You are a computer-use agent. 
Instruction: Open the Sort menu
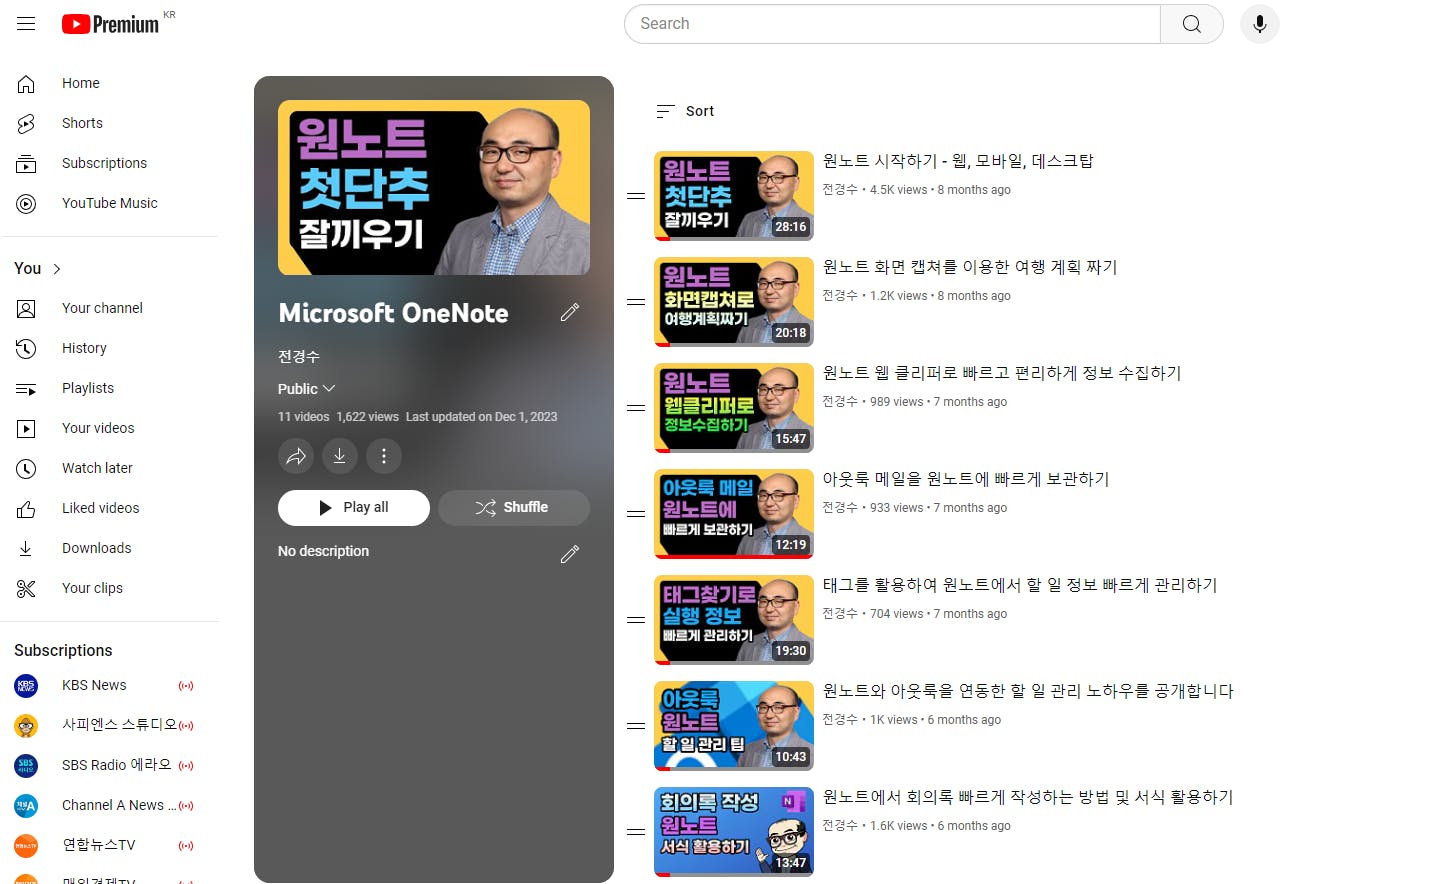(x=685, y=111)
